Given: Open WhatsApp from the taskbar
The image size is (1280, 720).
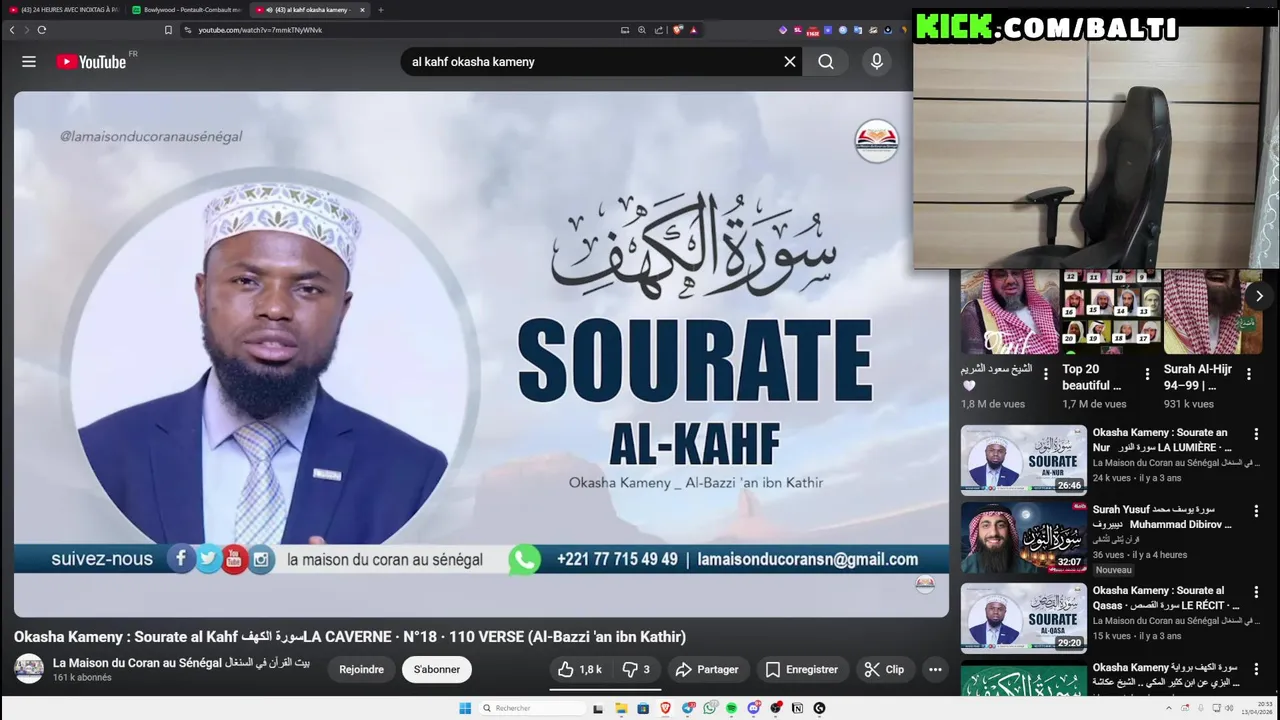Looking at the screenshot, I should click(709, 708).
